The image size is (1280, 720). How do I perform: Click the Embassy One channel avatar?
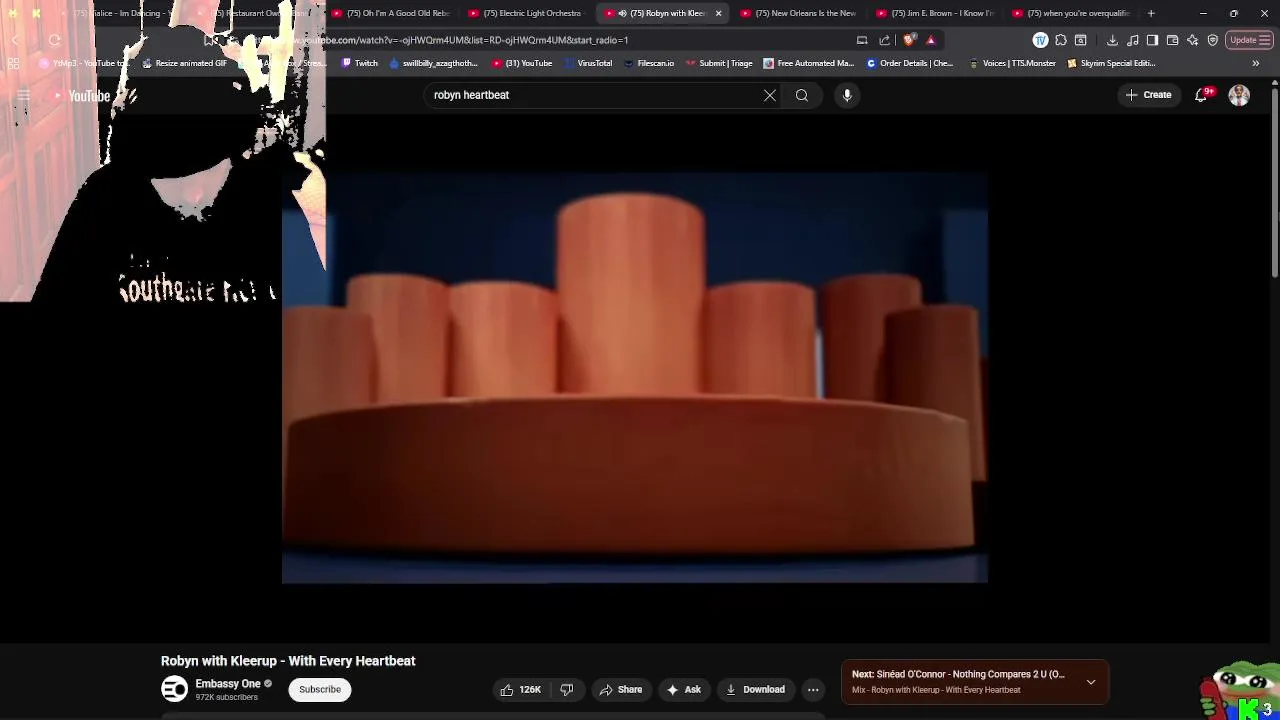pyautogui.click(x=174, y=689)
